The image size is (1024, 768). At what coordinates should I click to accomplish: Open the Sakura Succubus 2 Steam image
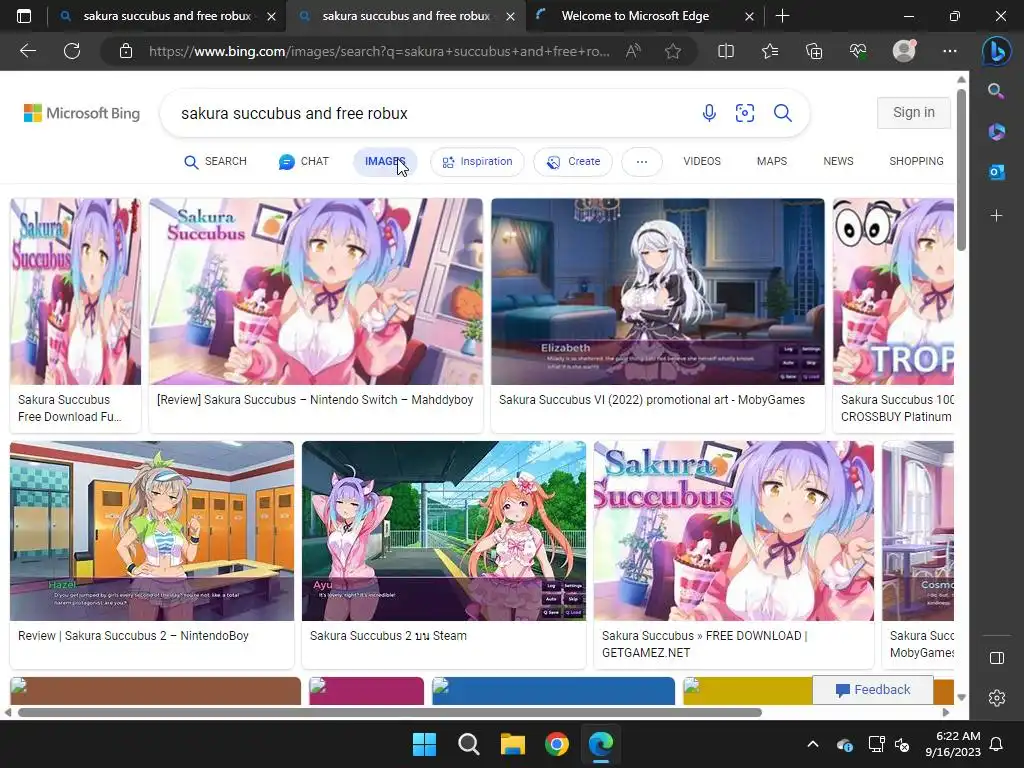(x=444, y=531)
